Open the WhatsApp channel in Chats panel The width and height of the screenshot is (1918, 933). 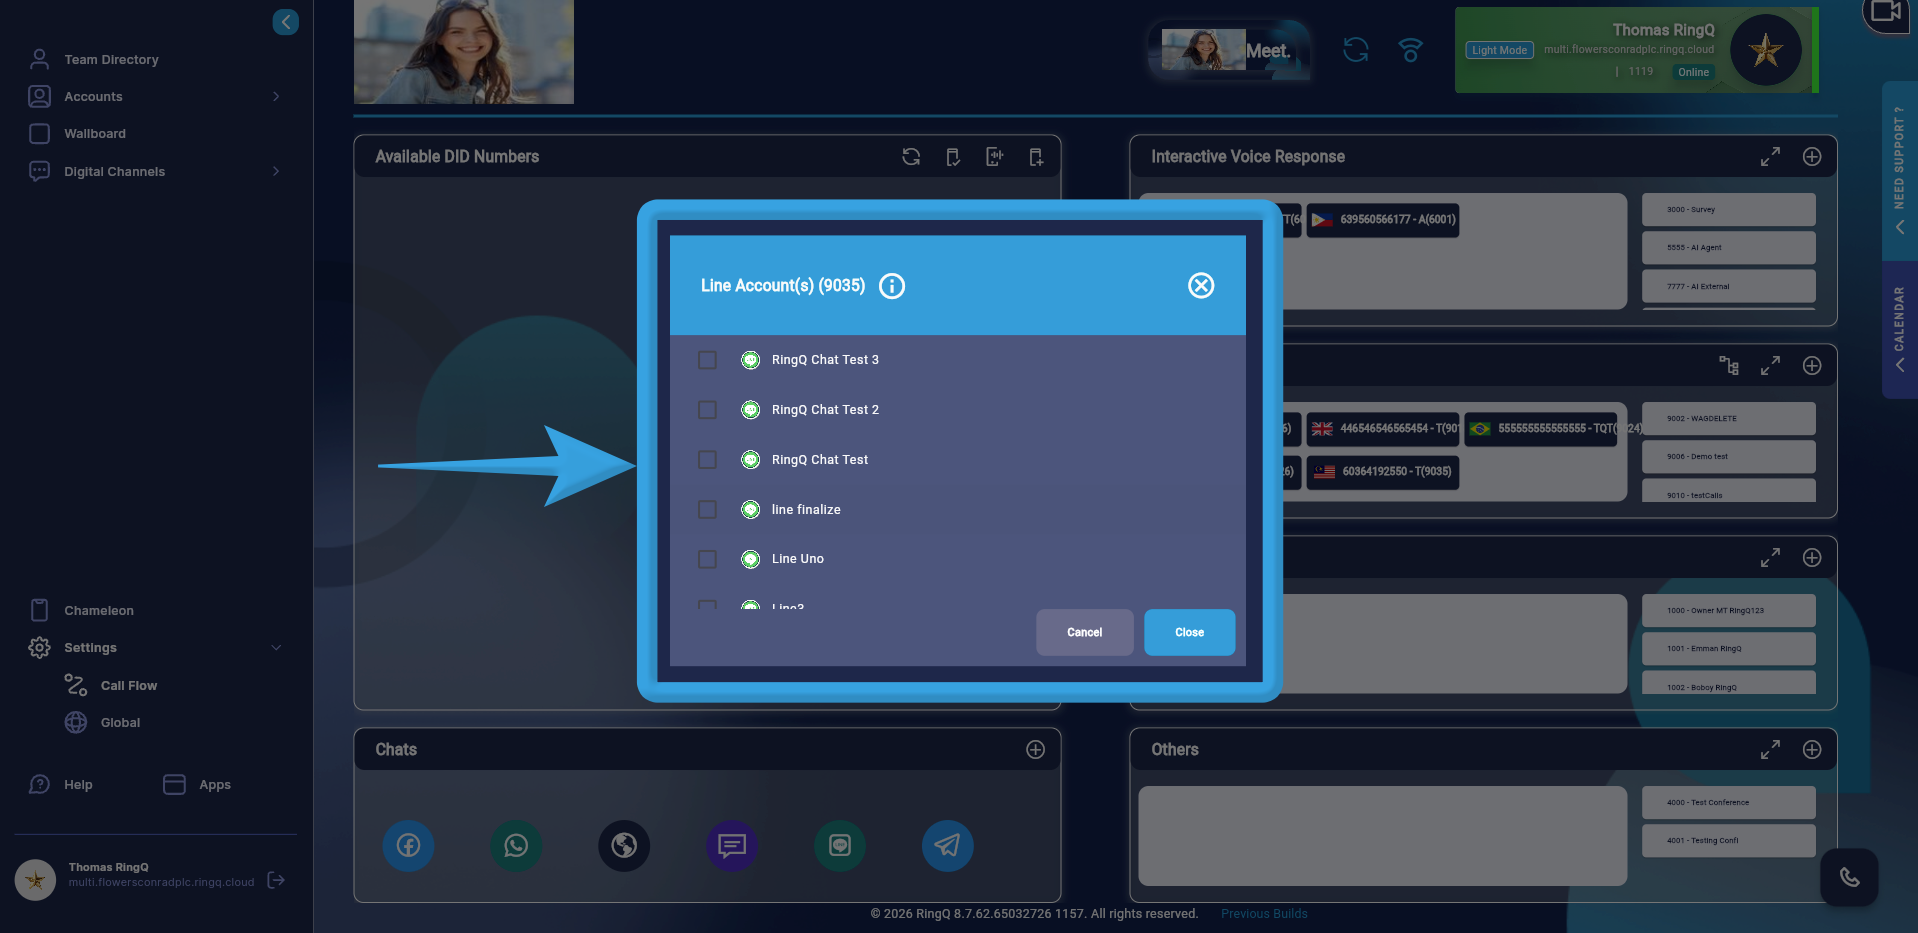[516, 845]
